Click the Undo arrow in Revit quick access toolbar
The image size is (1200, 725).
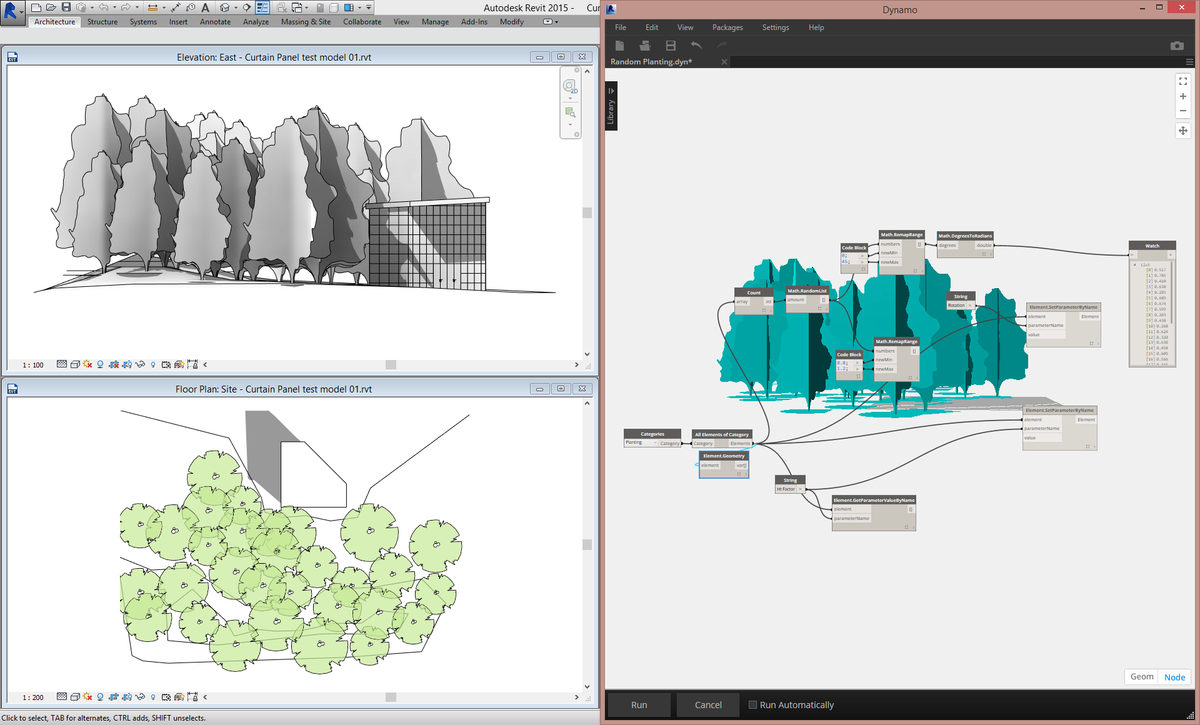coord(104,7)
